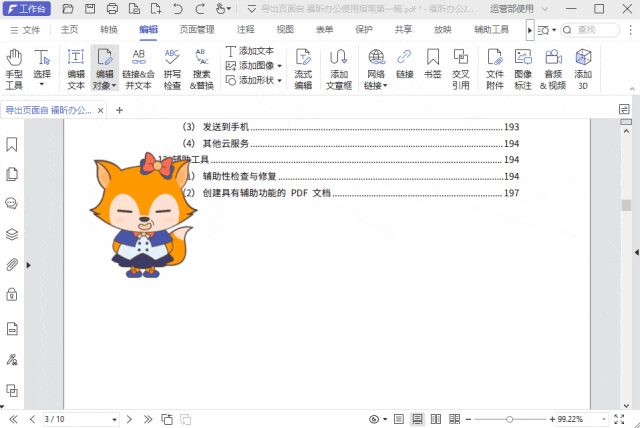Image resolution: width=640 pixels, height=428 pixels.
Task: Open the zoom percentage dropdown
Action: 604,419
